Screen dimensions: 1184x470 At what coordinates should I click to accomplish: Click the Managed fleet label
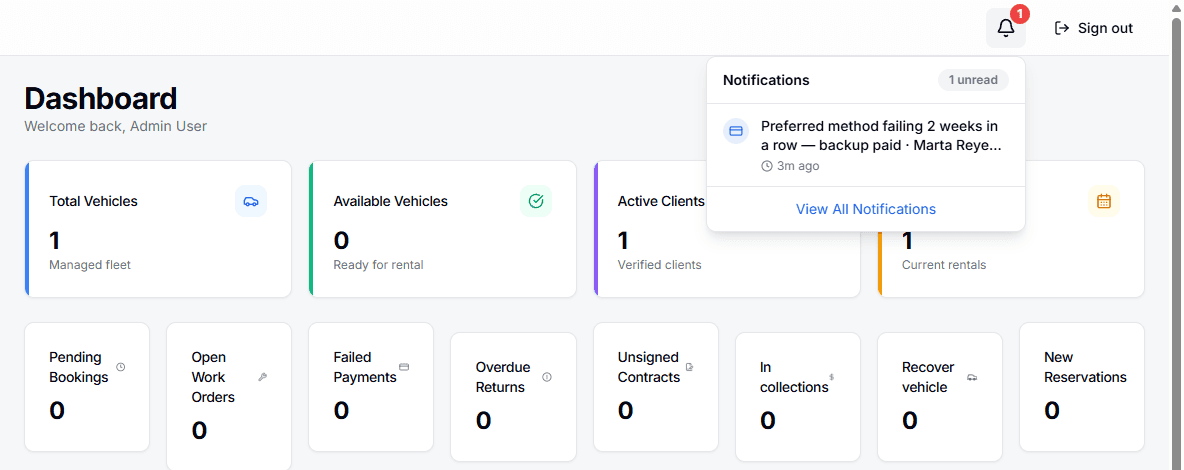(x=90, y=265)
